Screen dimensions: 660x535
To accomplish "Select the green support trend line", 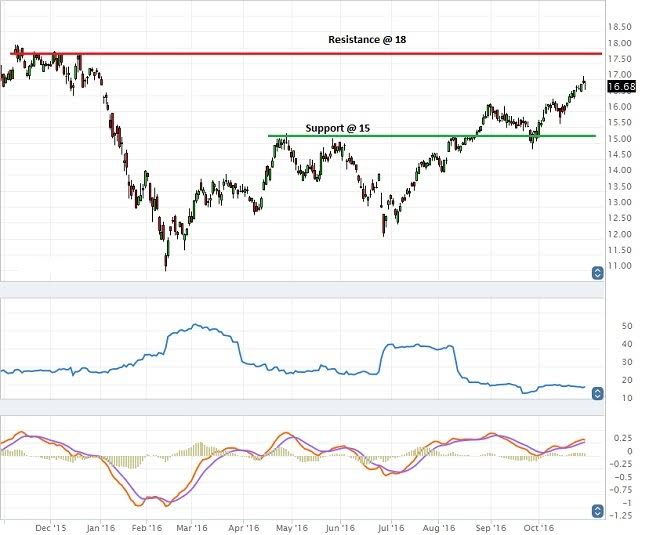I will [x=432, y=136].
